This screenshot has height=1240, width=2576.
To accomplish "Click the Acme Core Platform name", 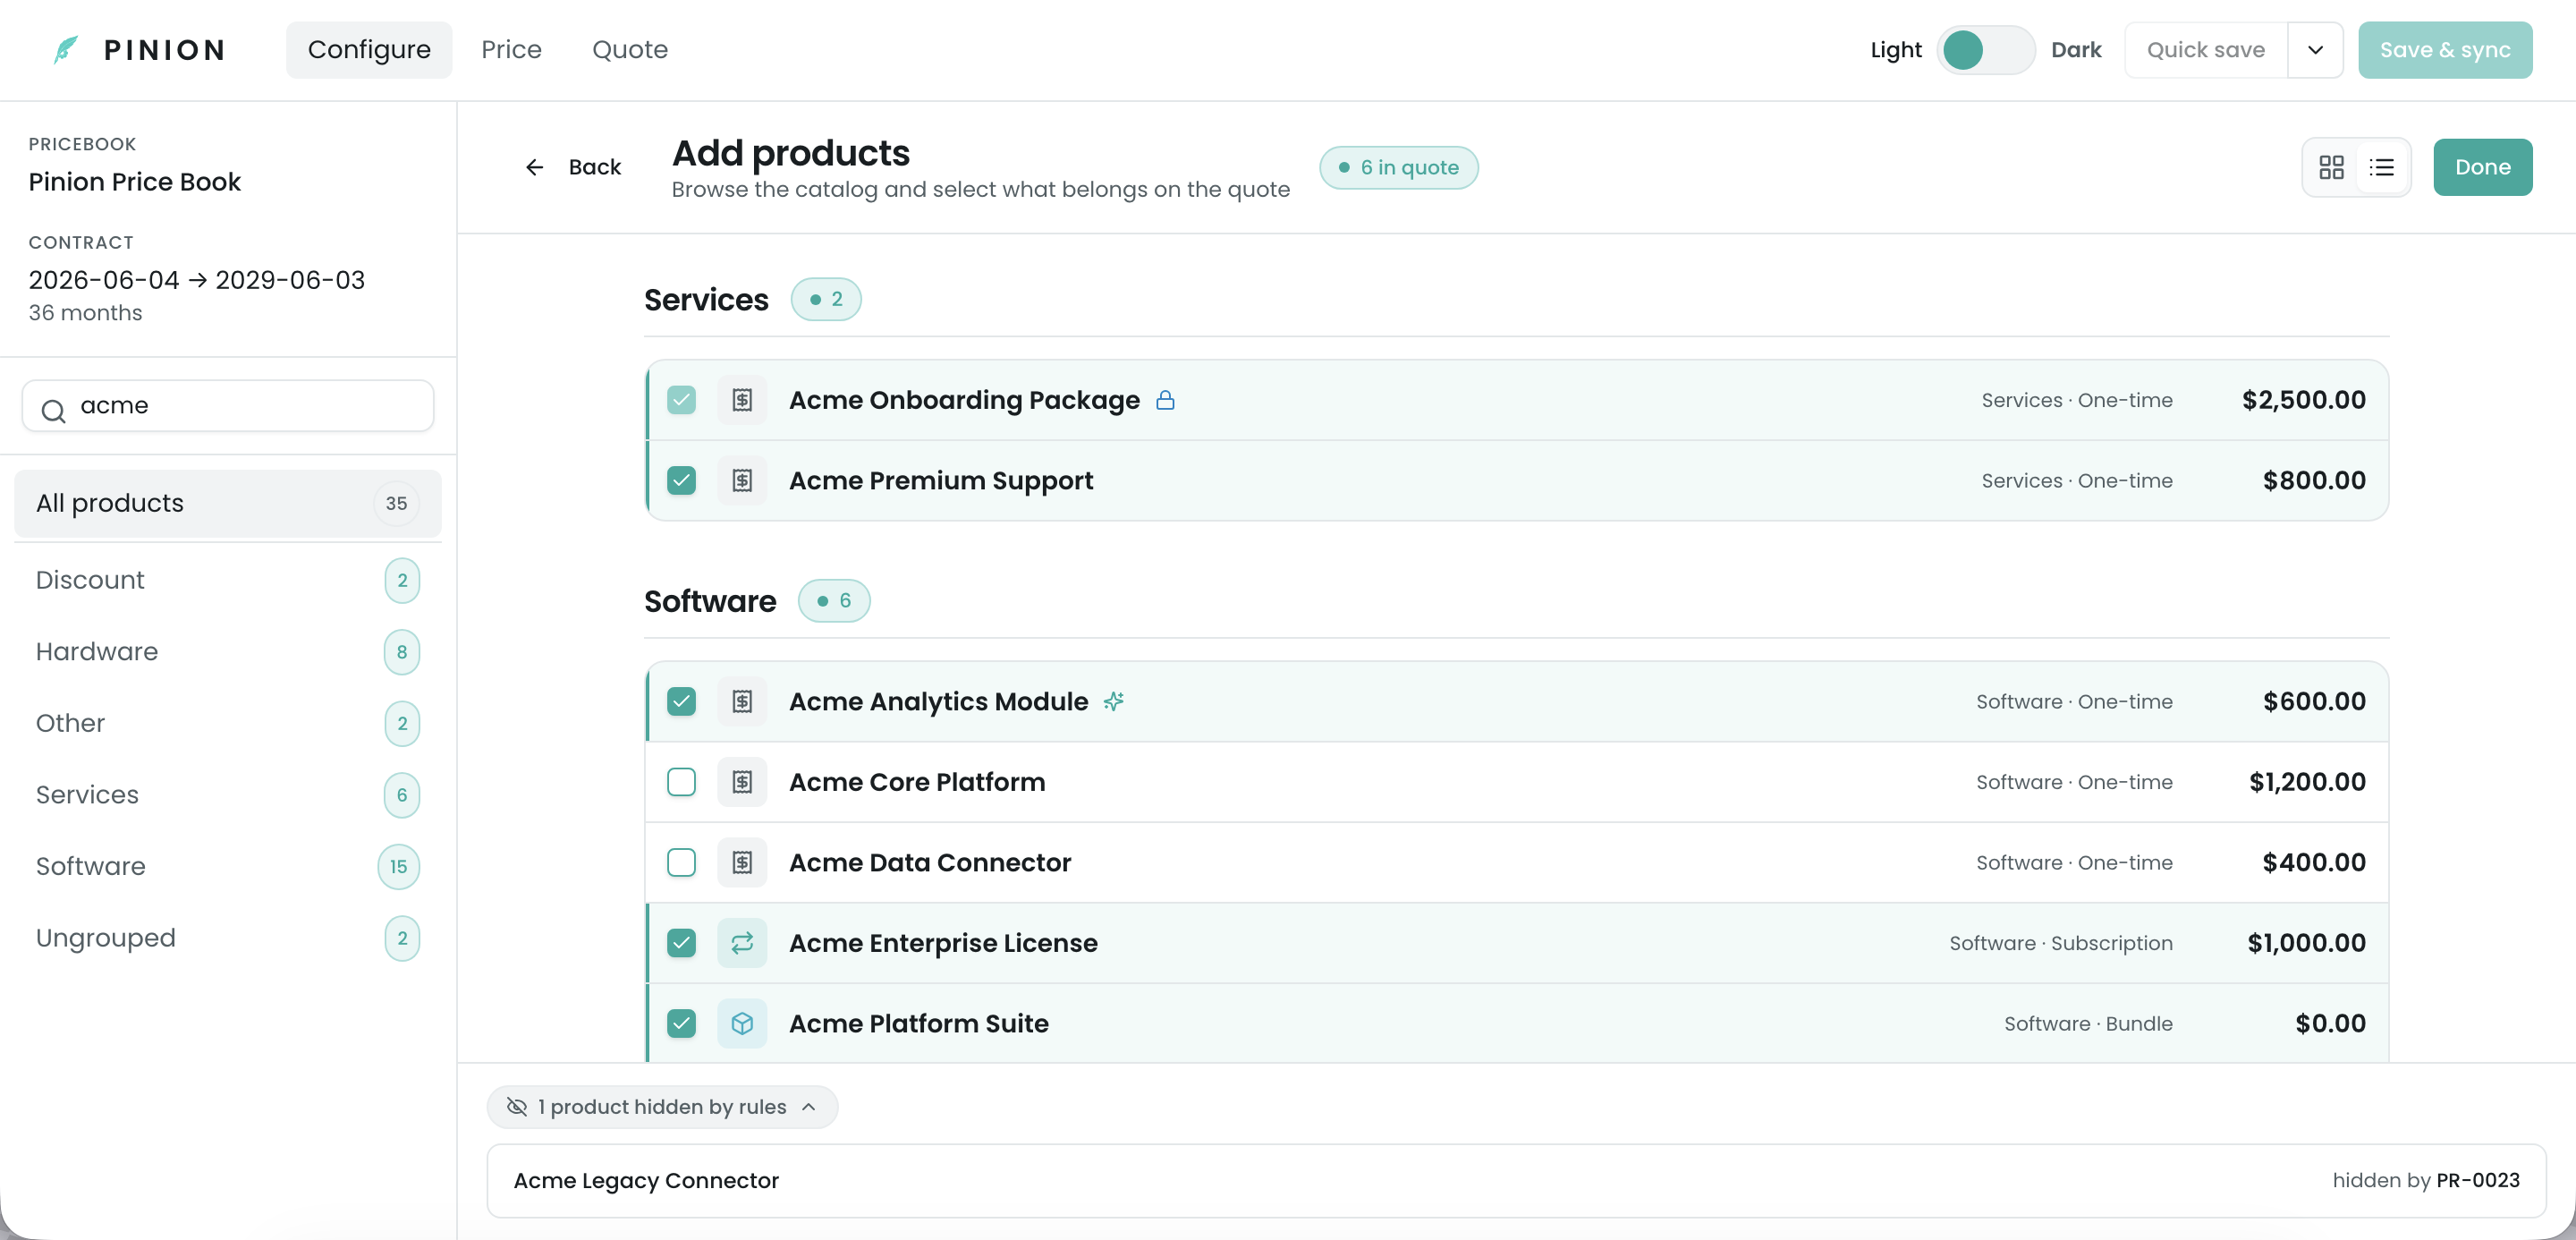I will point(917,782).
